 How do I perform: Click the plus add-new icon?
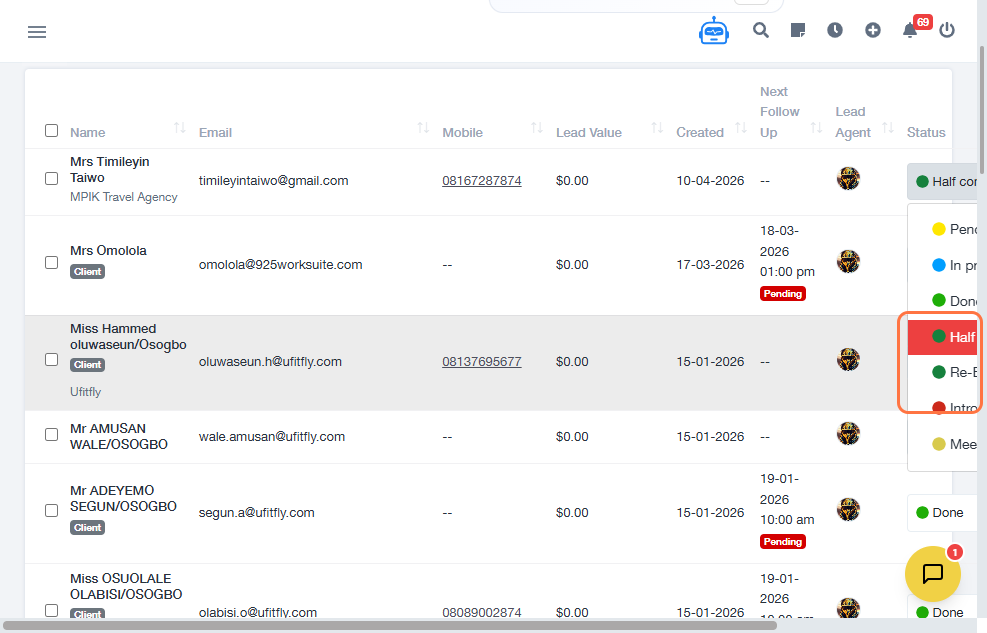pyautogui.click(x=873, y=30)
